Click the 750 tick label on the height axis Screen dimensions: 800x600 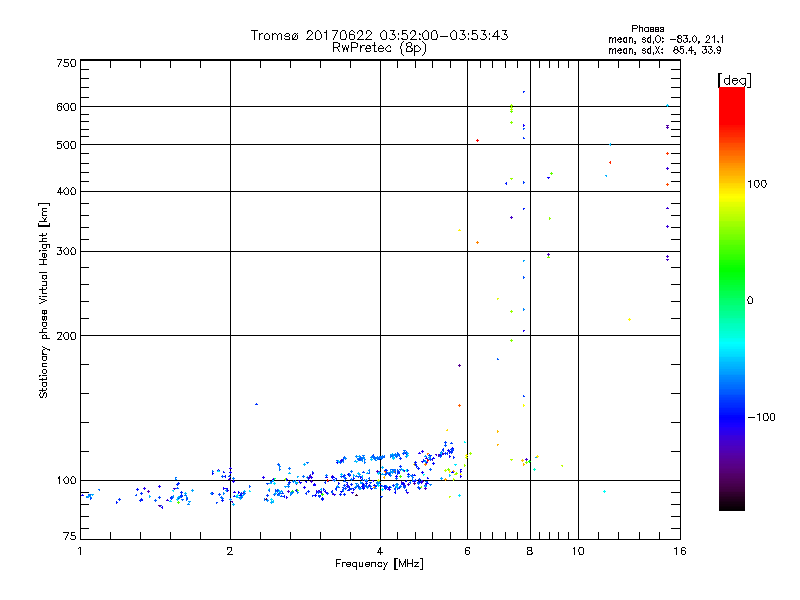coord(66,63)
